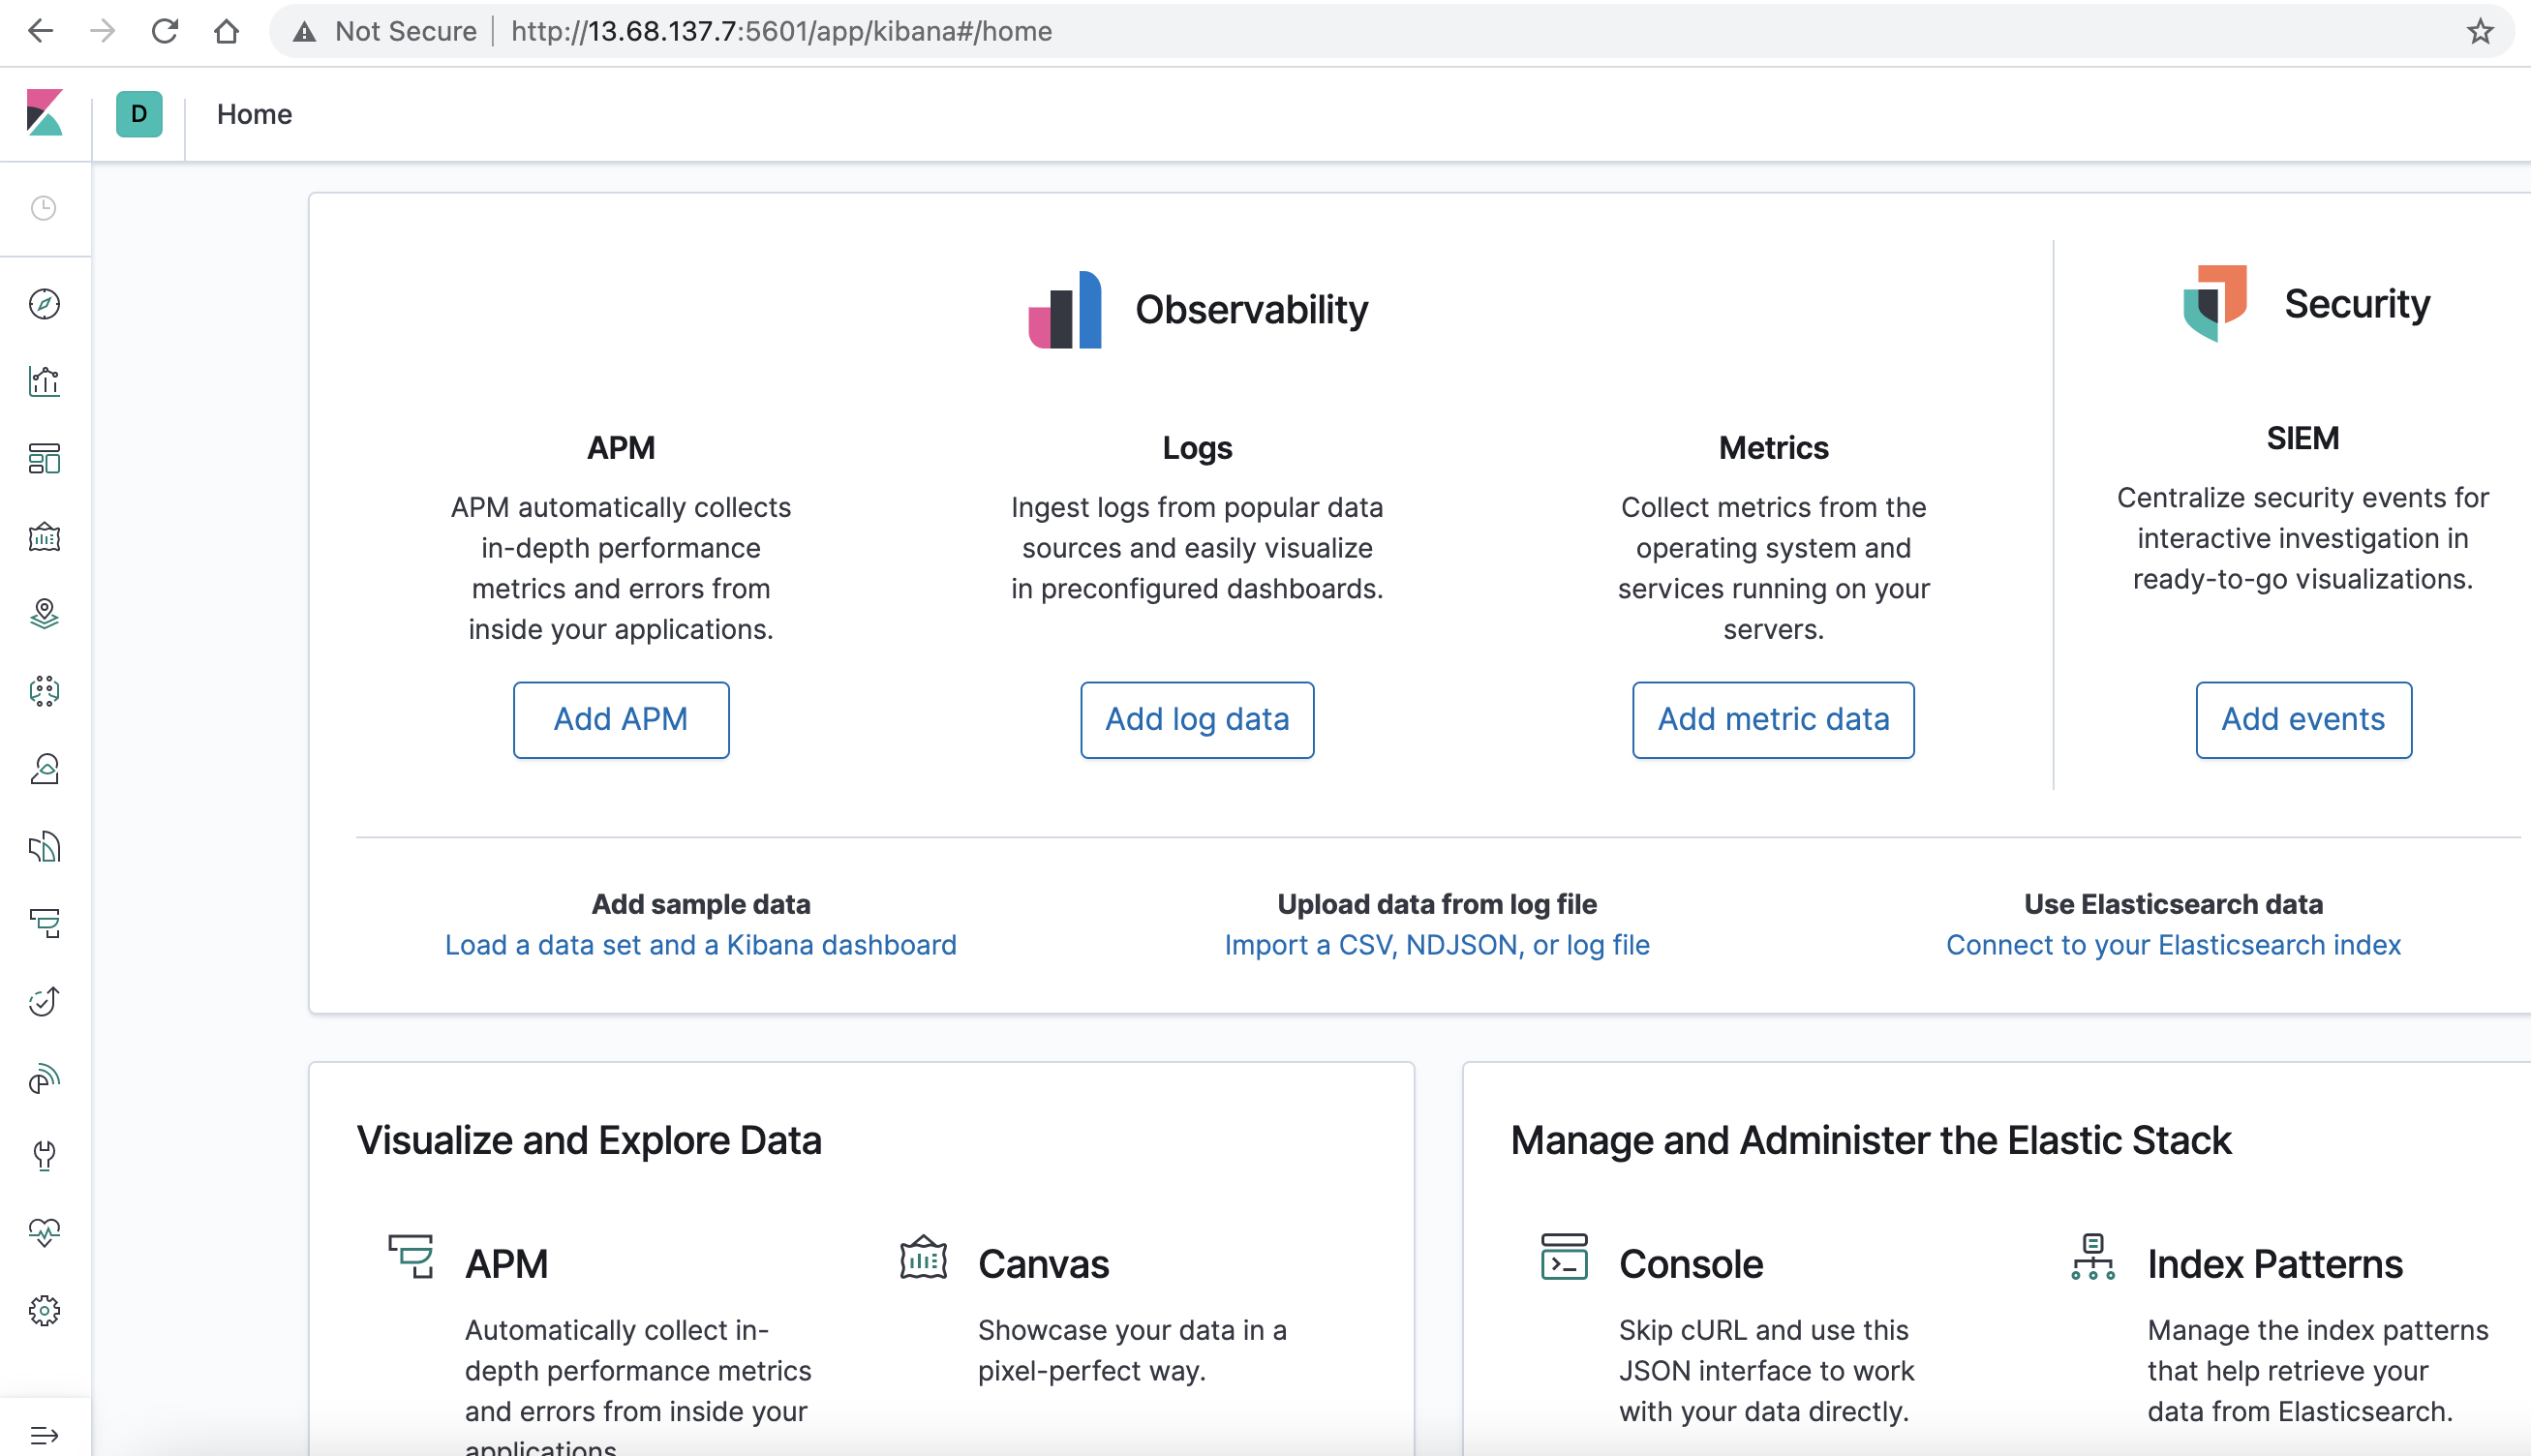2531x1456 pixels.
Task: Click 'Upload data from log file' heading
Action: (x=1437, y=904)
